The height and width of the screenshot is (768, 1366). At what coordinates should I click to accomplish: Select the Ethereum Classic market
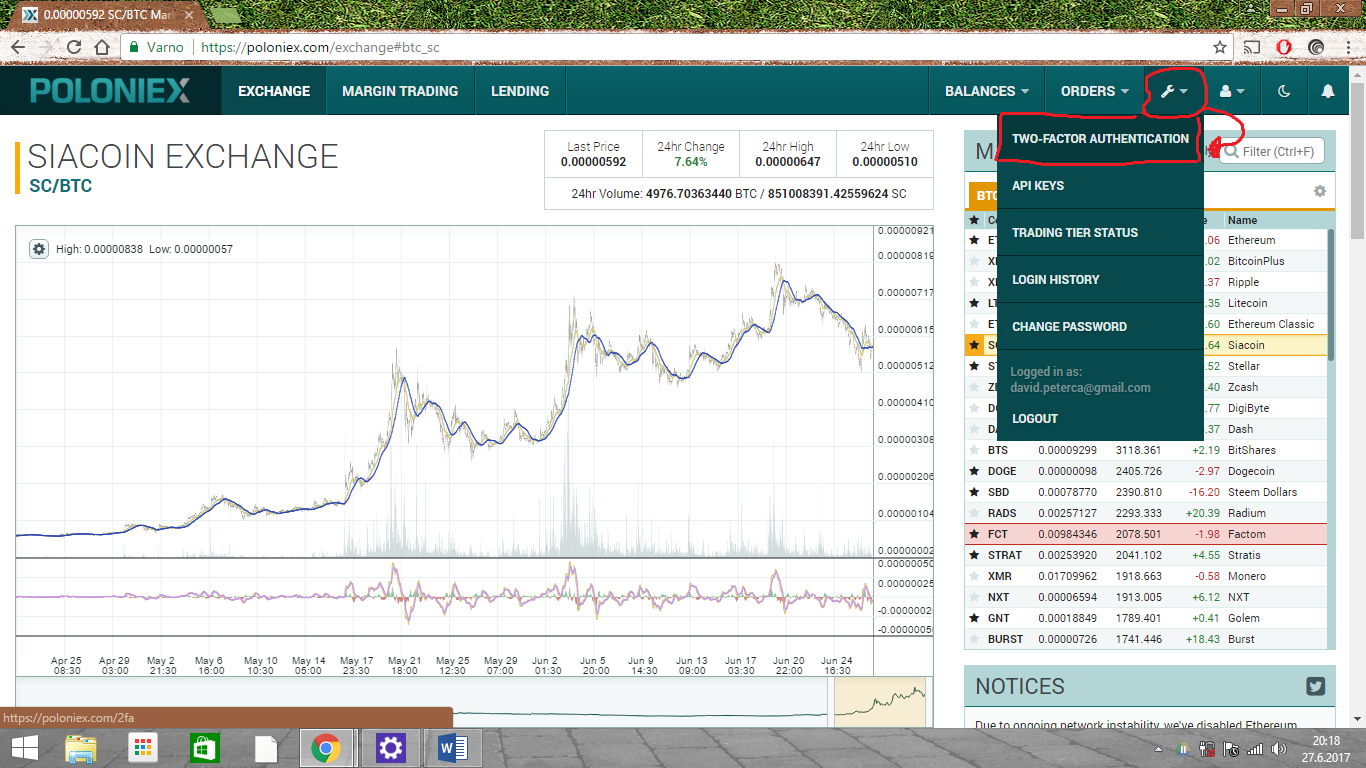pos(1271,324)
